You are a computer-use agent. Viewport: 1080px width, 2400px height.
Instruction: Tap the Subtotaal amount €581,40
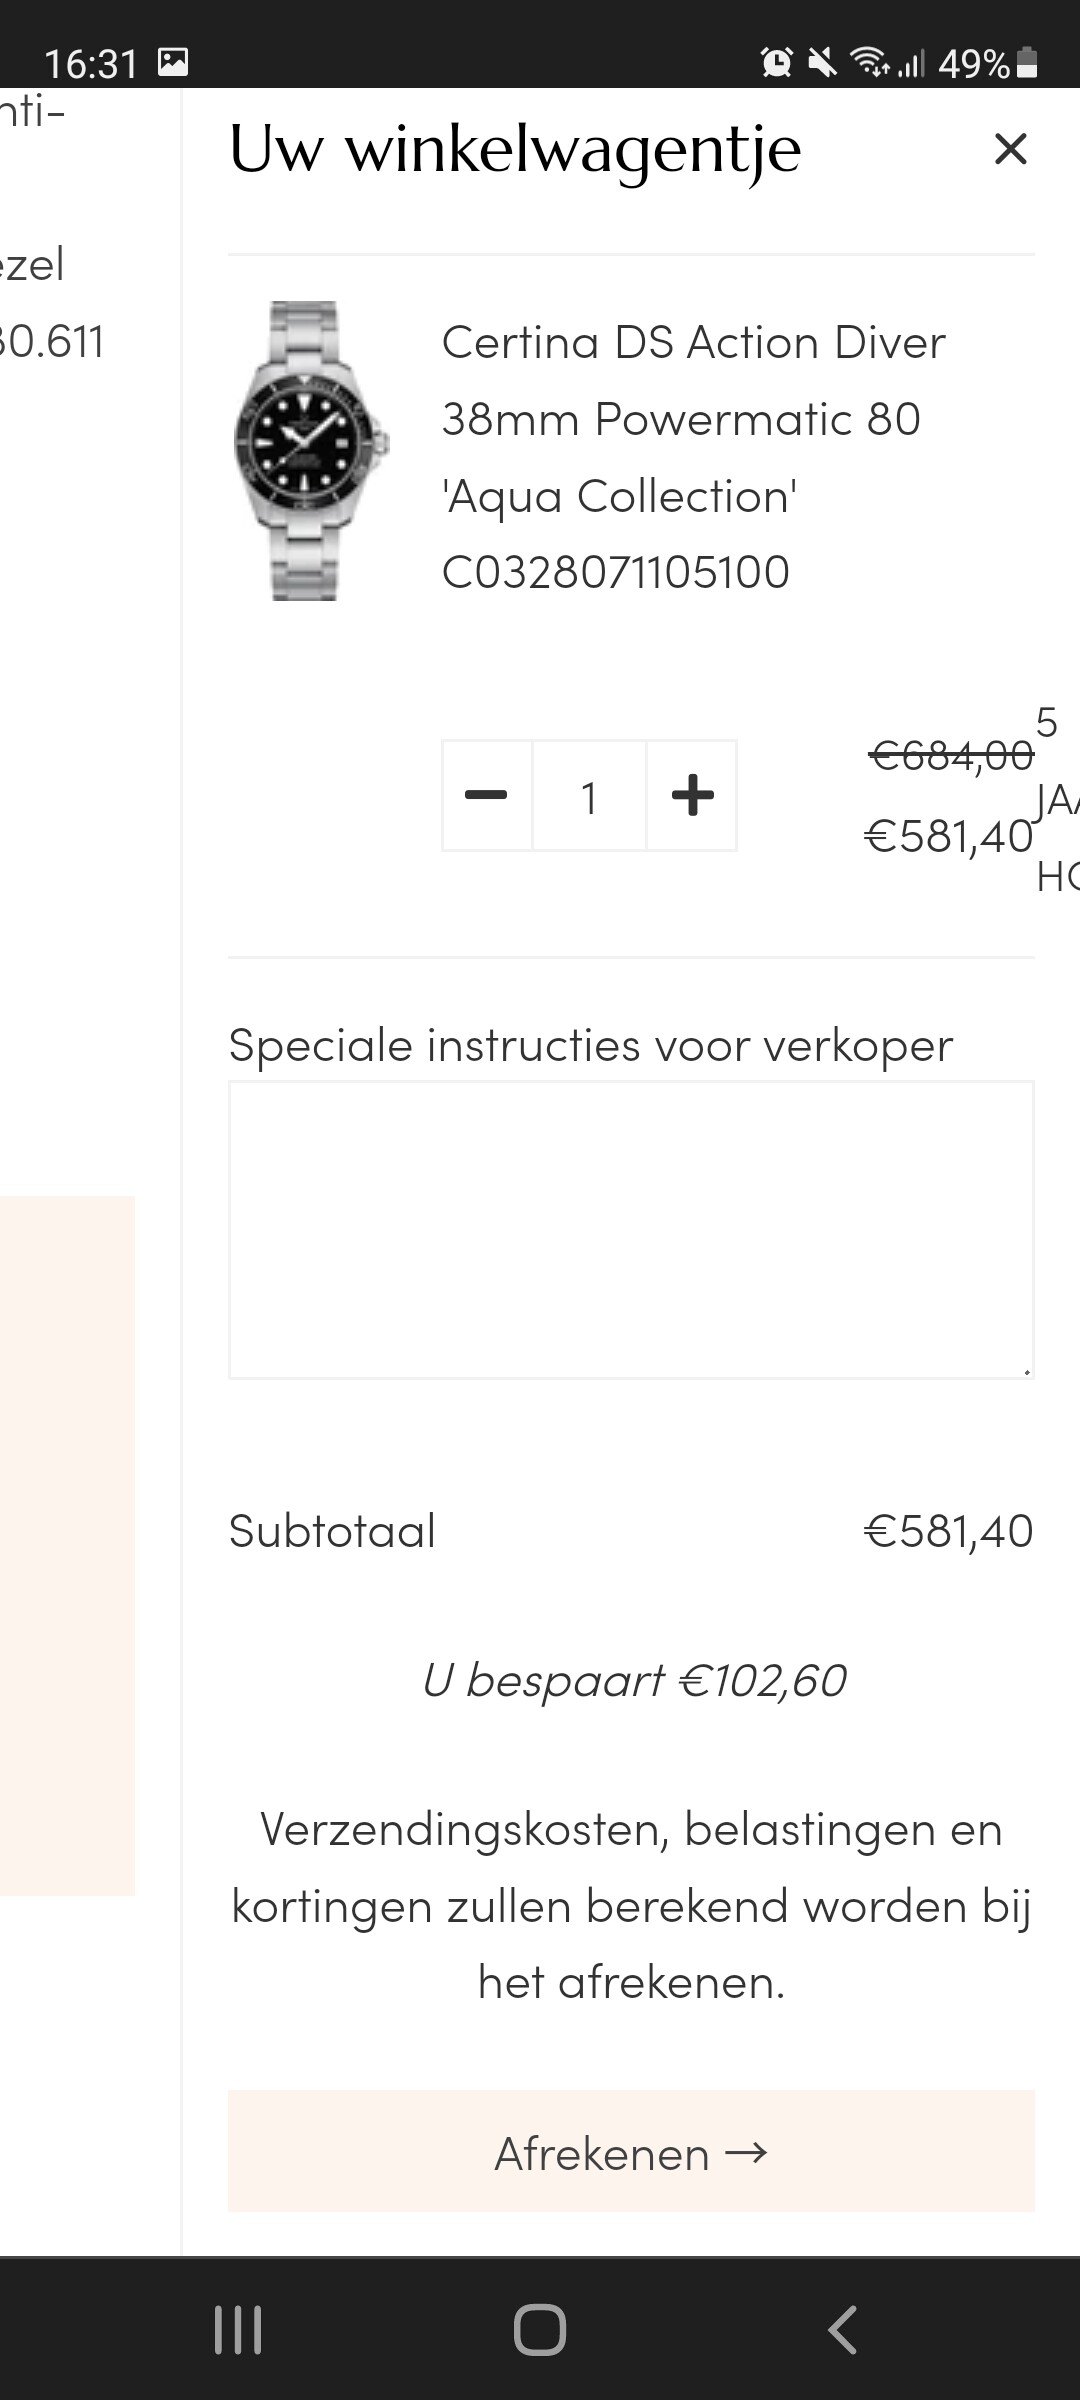pyautogui.click(x=948, y=1531)
